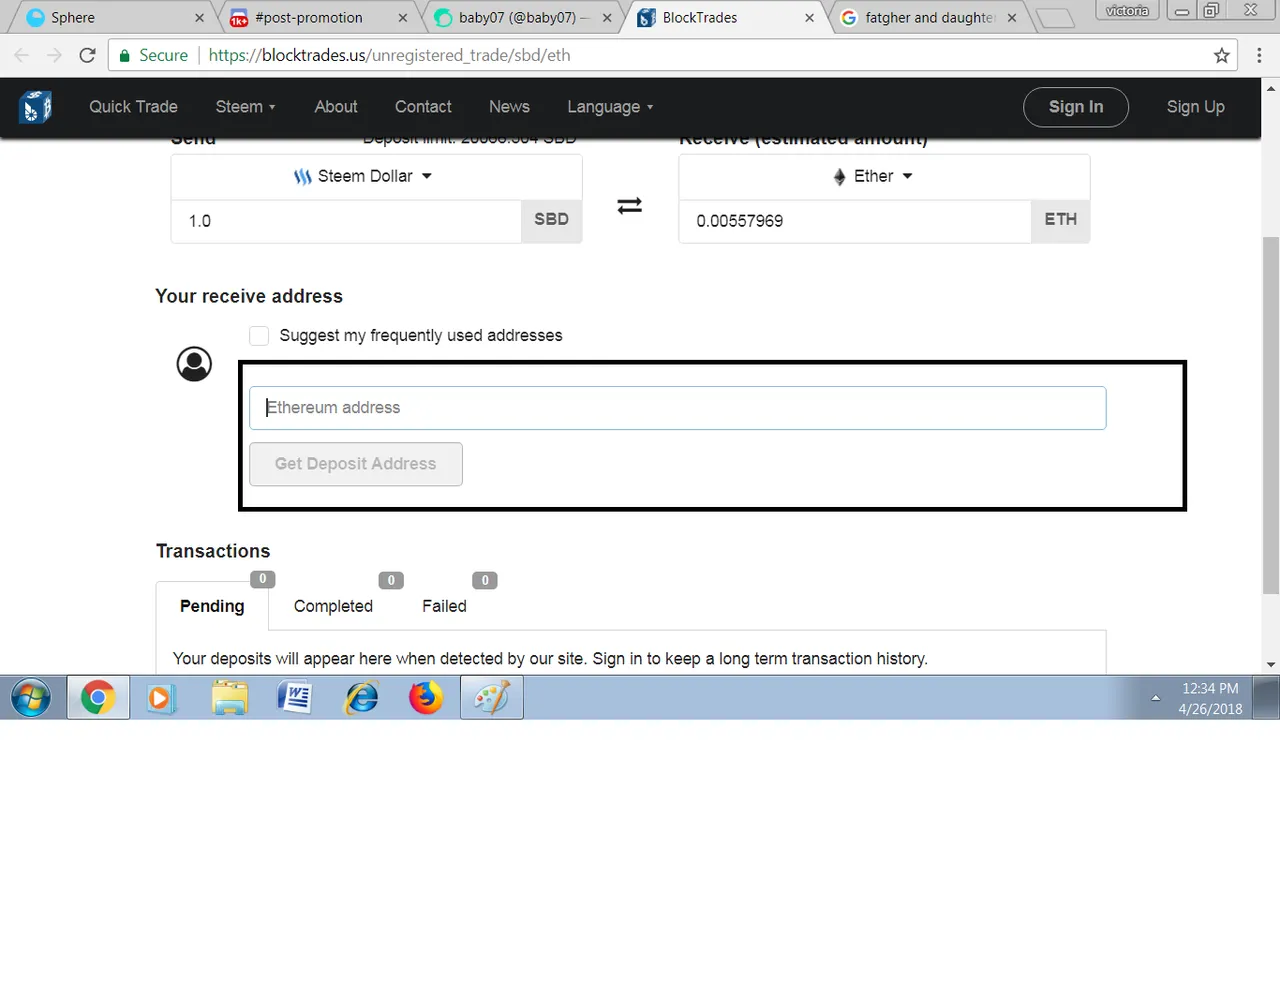Click the BlockTrades logo icon
Viewport: 1280px width, 997px height.
coord(35,107)
